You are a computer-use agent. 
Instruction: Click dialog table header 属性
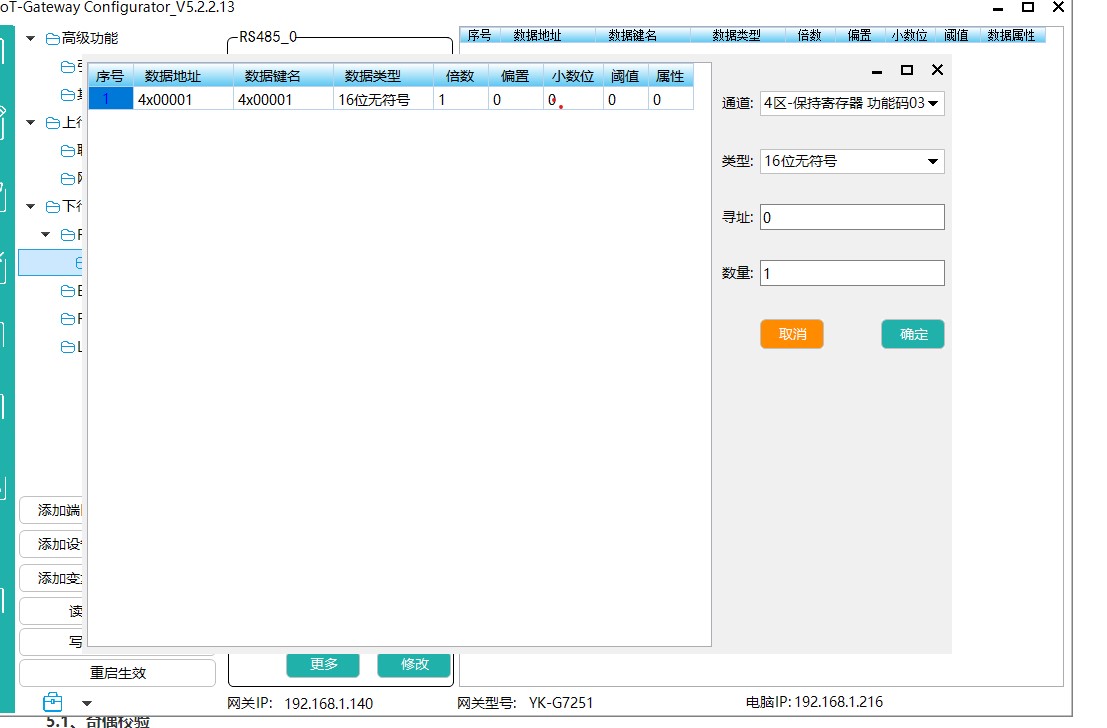tap(671, 76)
